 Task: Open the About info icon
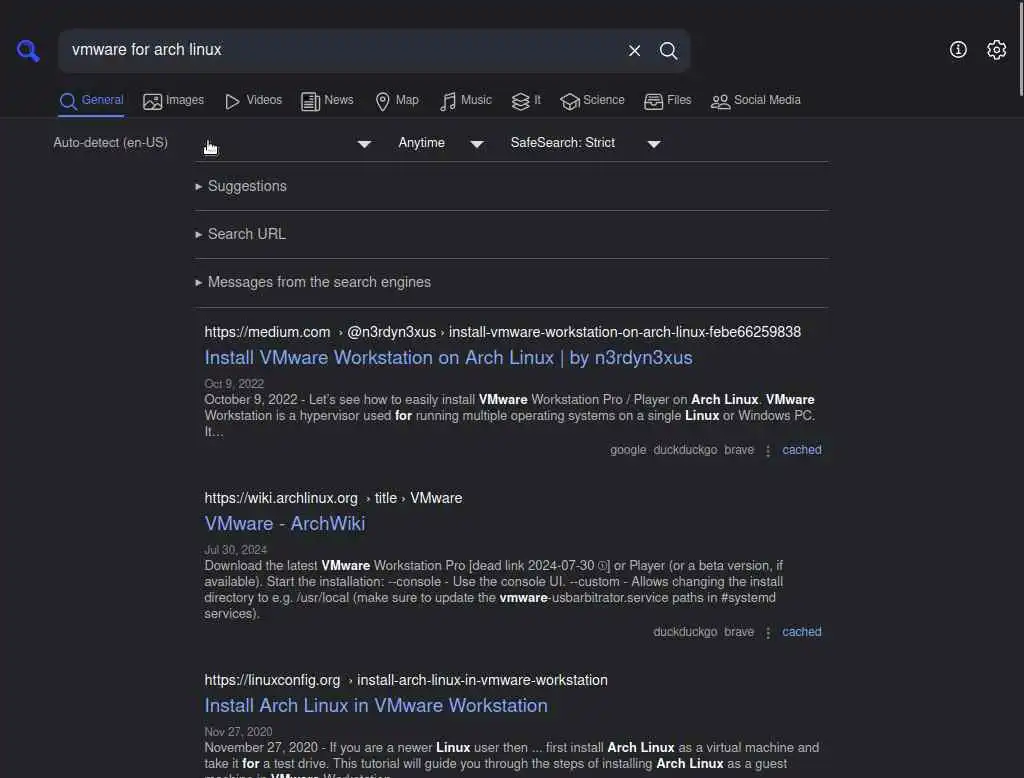click(x=958, y=50)
